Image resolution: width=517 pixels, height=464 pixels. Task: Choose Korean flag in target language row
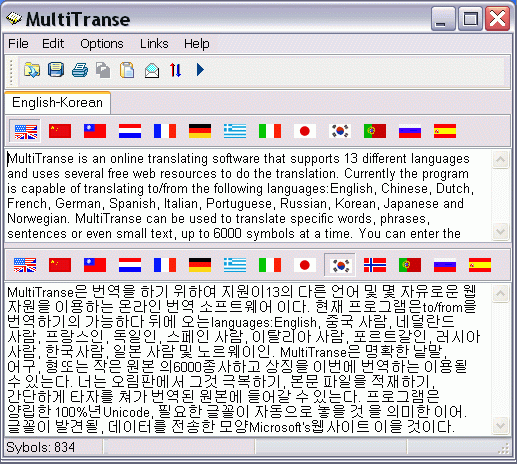tap(340, 266)
